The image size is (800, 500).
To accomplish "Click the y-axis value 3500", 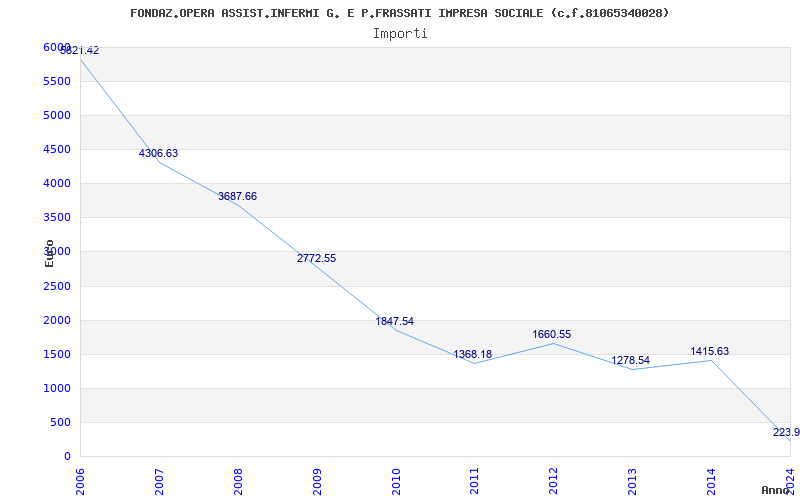I will [57, 218].
